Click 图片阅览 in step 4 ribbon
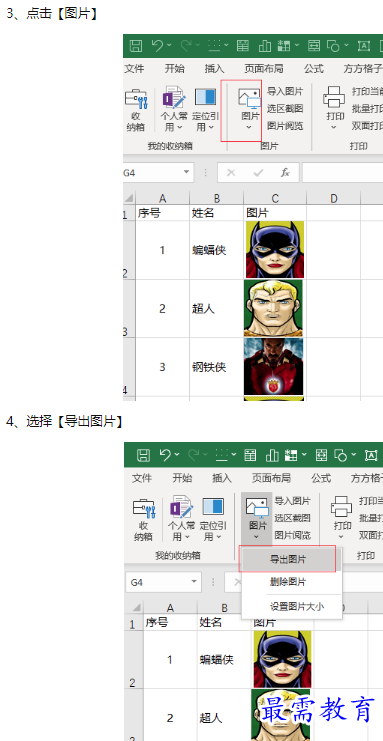The width and height of the screenshot is (383, 741). point(292,535)
